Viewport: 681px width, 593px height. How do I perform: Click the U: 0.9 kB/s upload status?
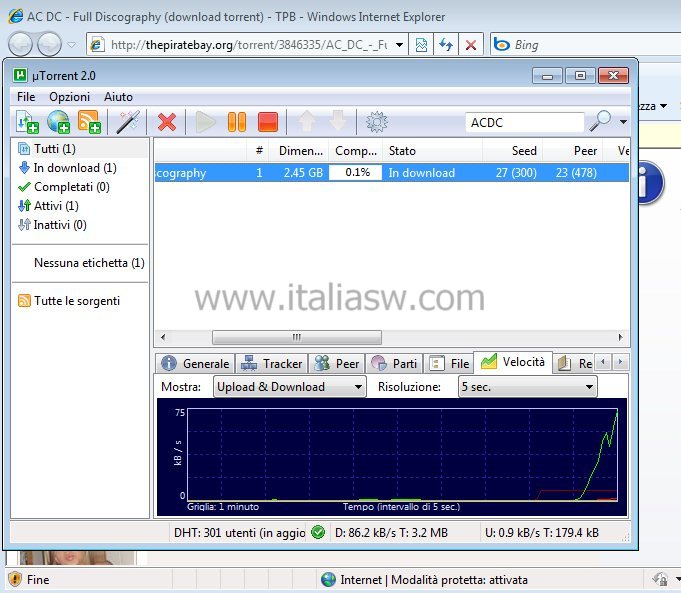542,533
